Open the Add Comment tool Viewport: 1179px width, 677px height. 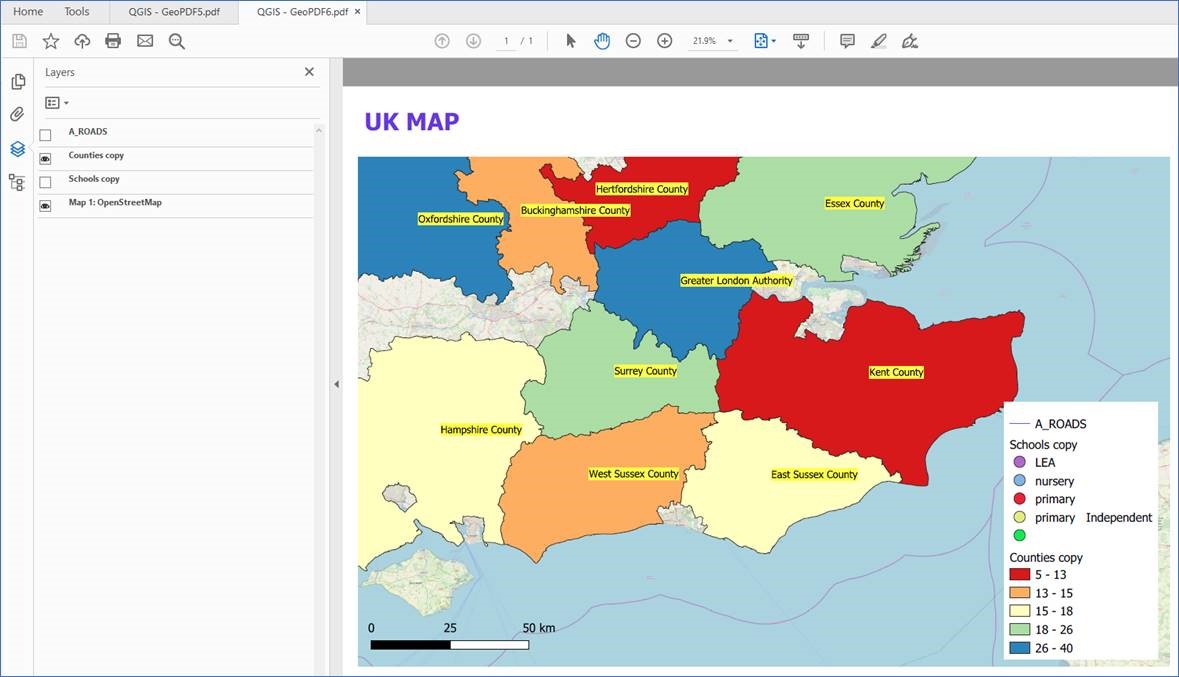tap(847, 41)
